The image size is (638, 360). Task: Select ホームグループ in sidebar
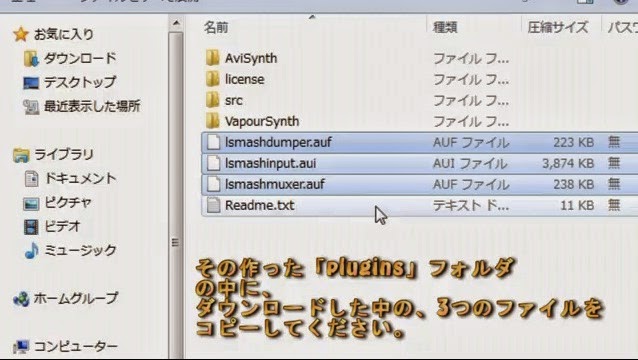[76, 299]
